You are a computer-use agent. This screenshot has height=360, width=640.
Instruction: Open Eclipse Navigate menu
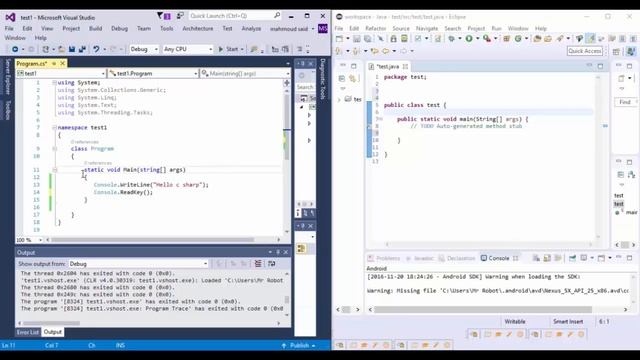(427, 29)
